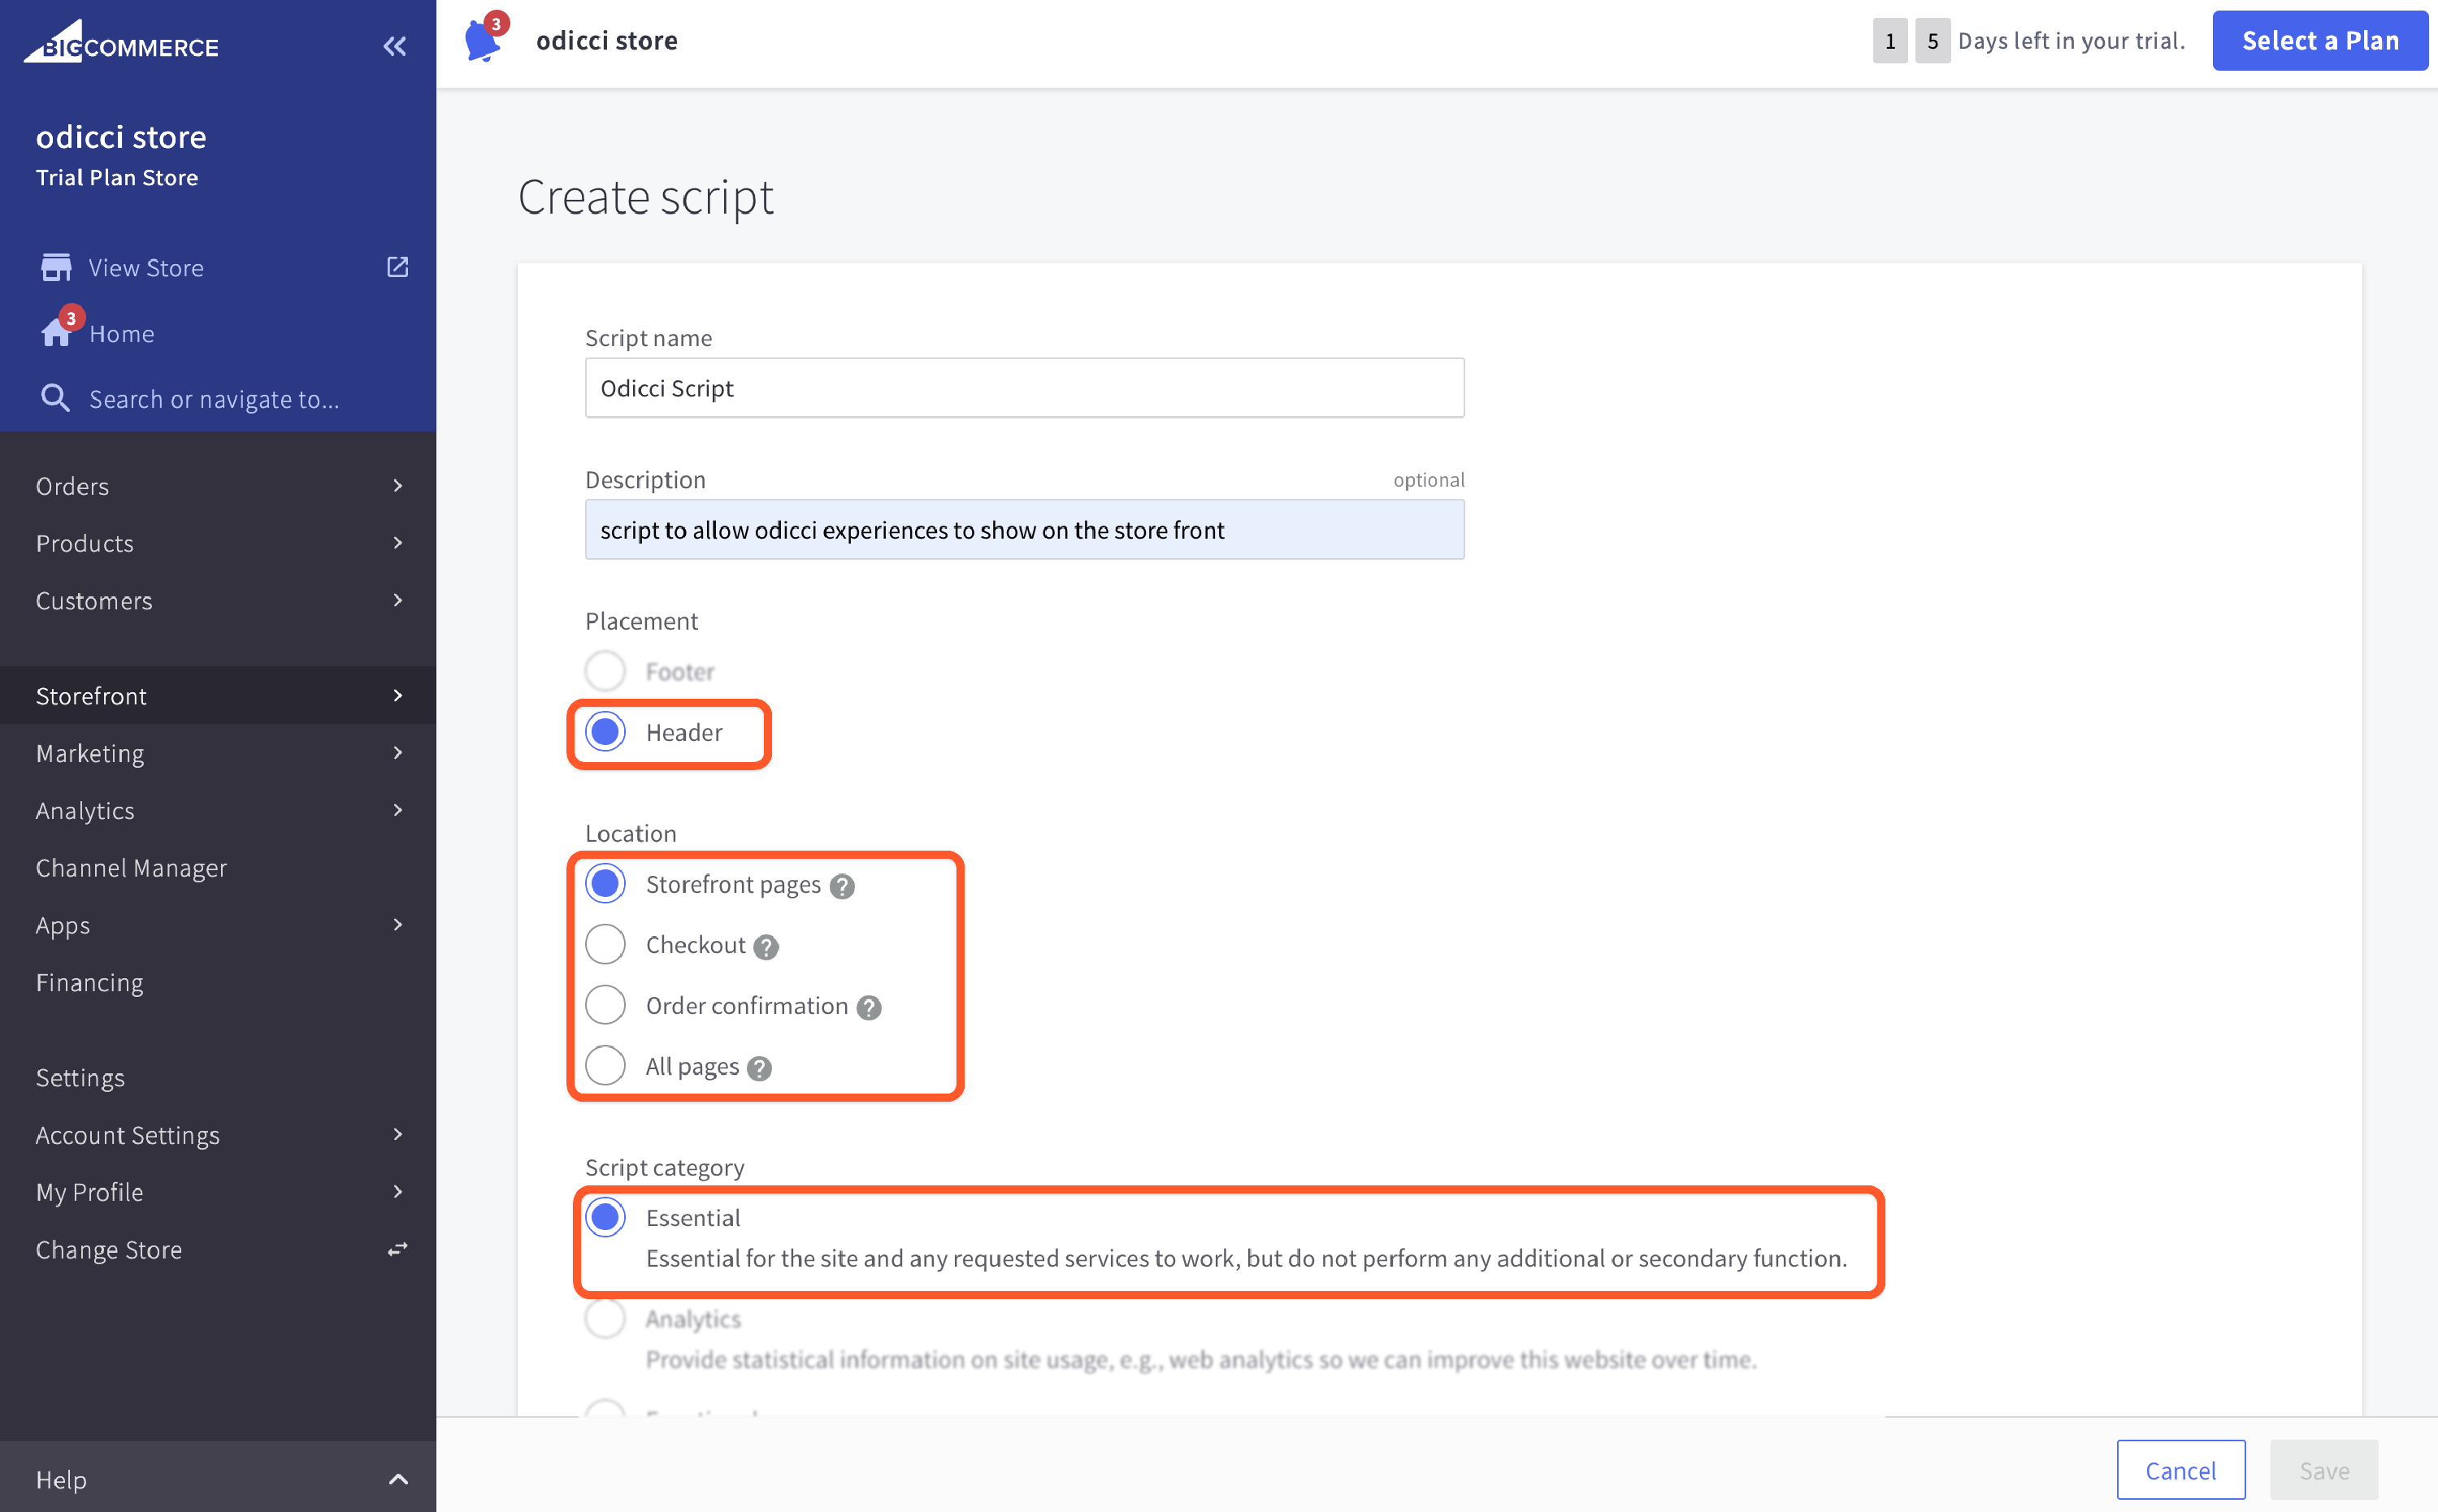Collapse the sidebar with double-chevron icon

tap(395, 46)
